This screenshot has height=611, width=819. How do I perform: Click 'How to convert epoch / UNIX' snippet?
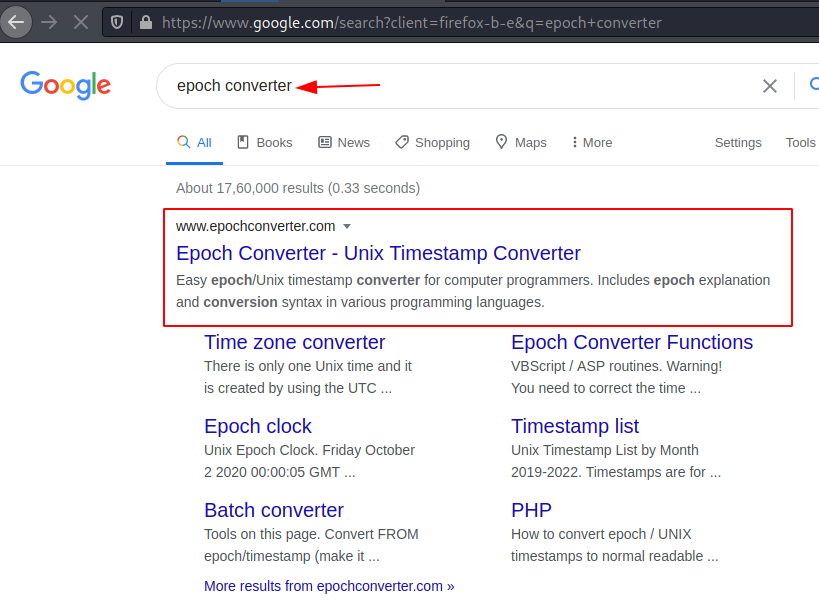point(615,545)
